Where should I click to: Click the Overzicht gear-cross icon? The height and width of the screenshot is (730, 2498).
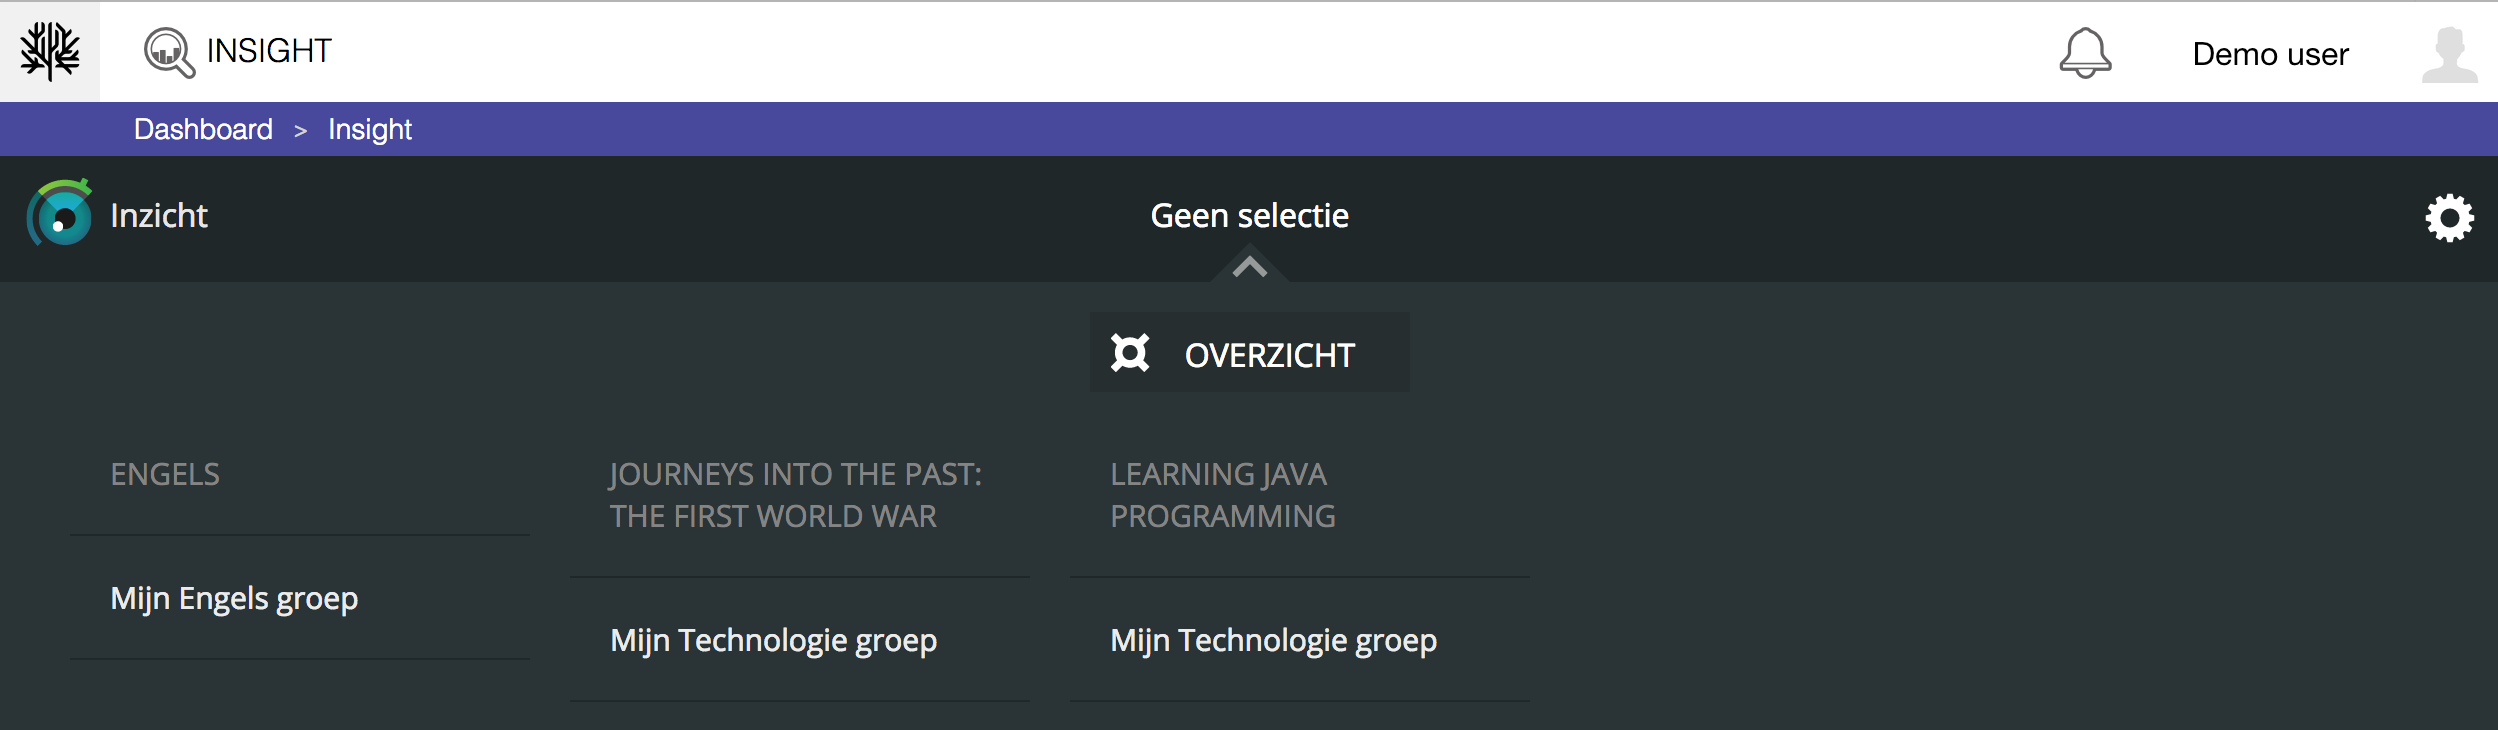(1131, 352)
